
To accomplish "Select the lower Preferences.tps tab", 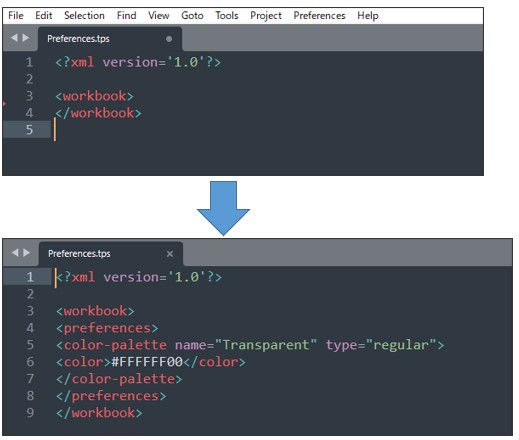I will tap(111, 254).
